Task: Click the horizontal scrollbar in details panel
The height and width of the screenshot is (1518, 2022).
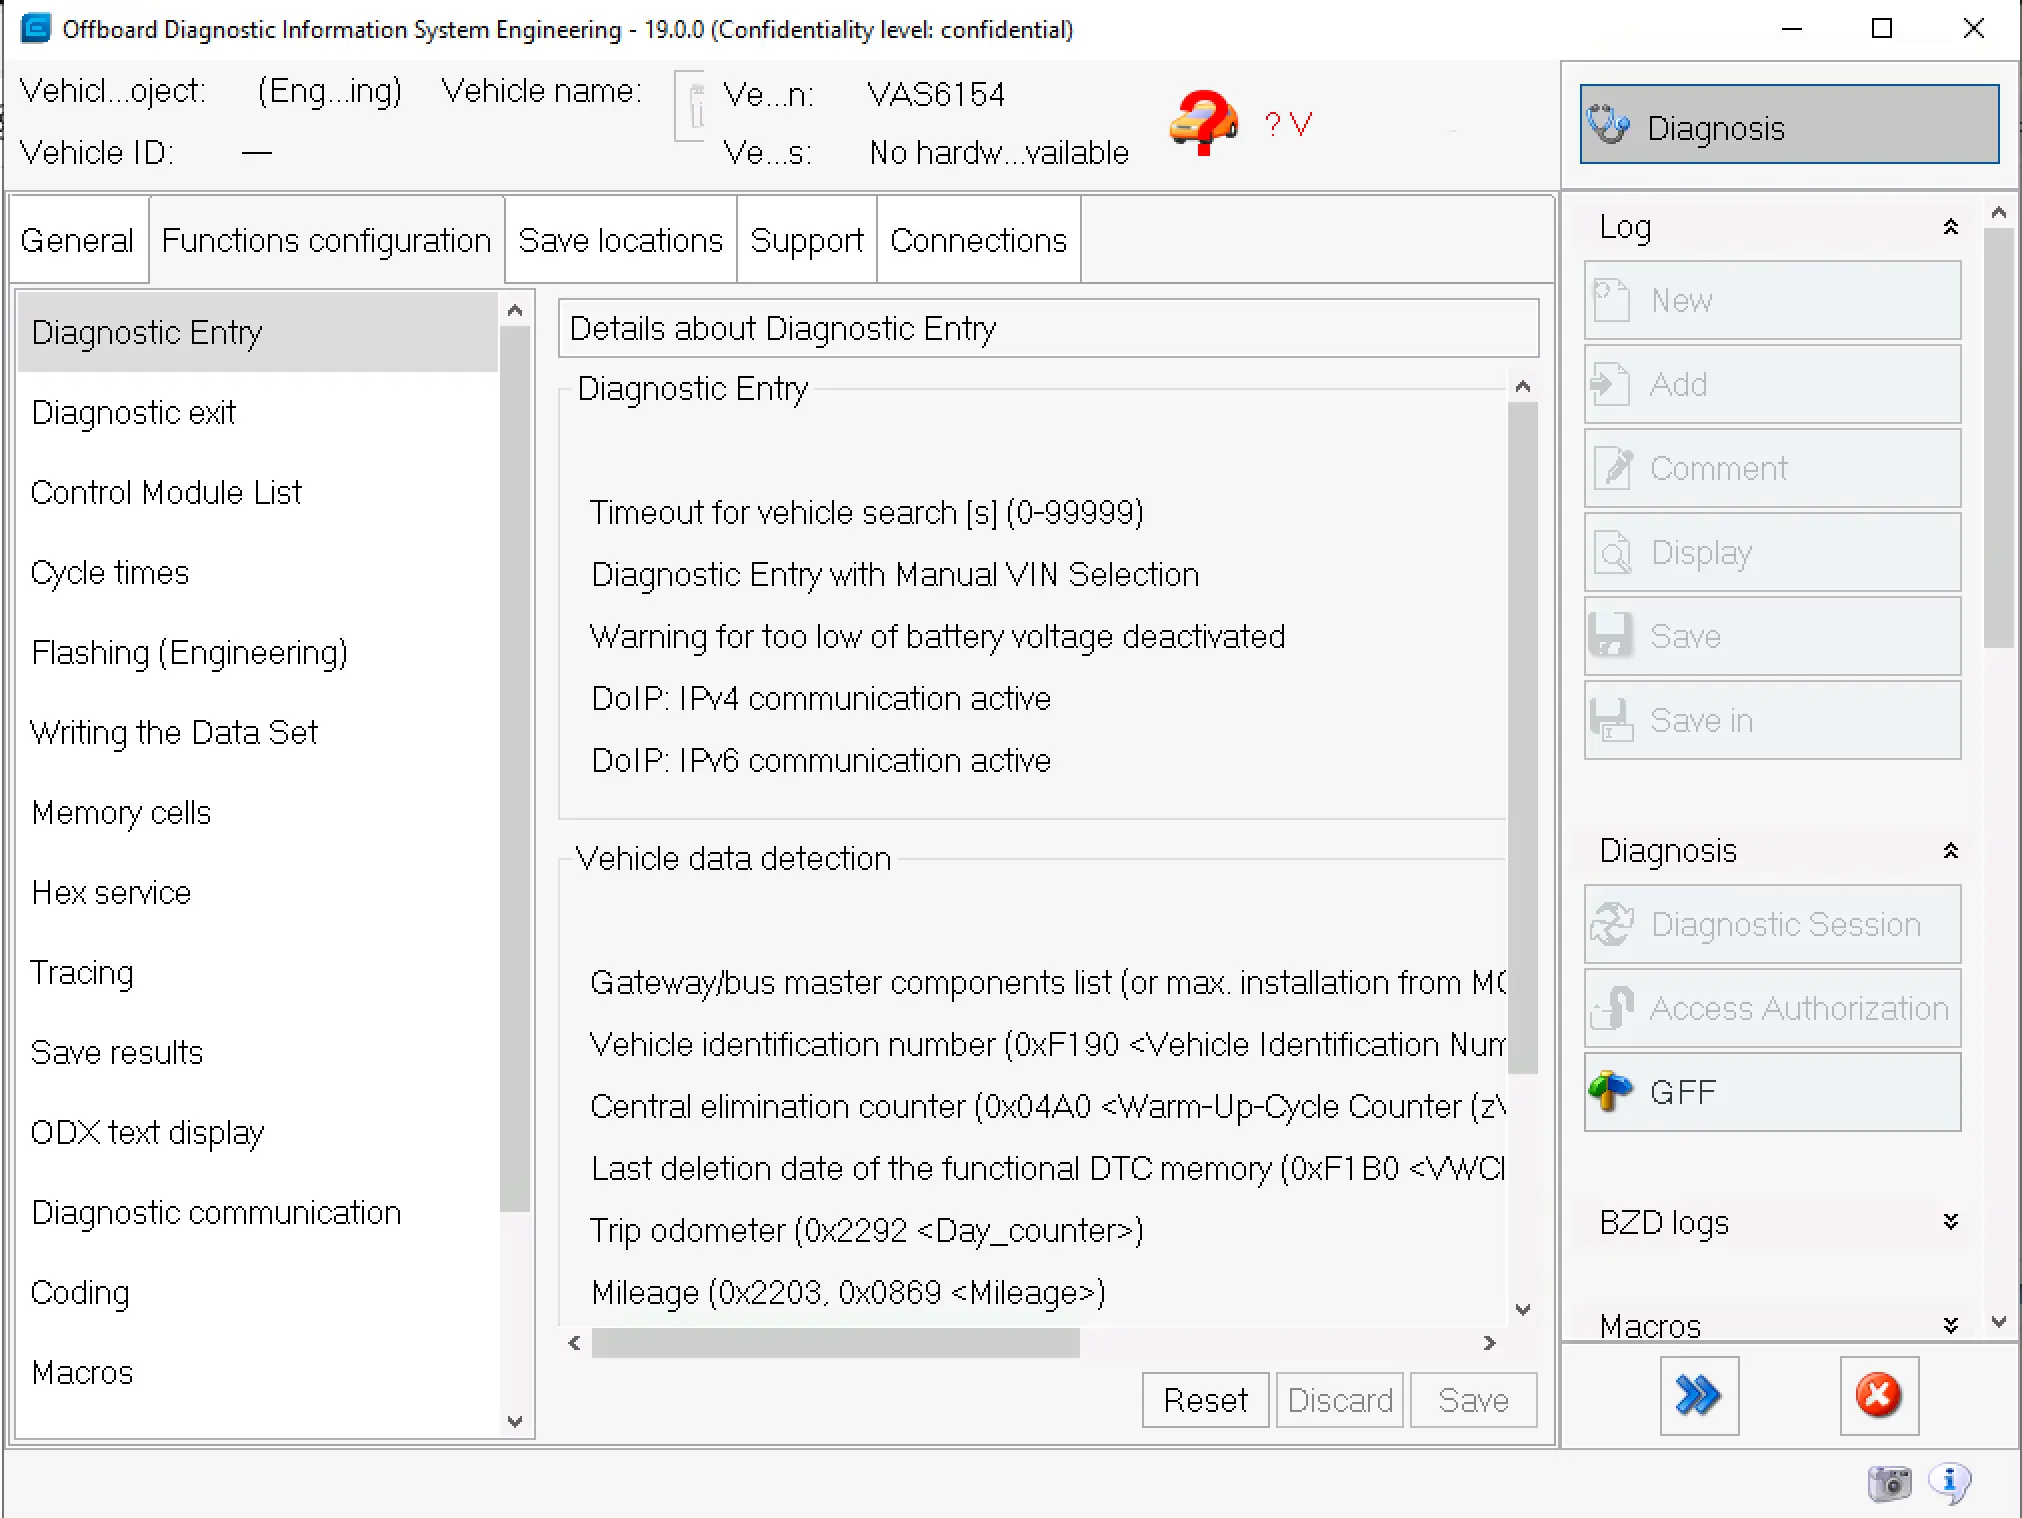Action: 835,1343
